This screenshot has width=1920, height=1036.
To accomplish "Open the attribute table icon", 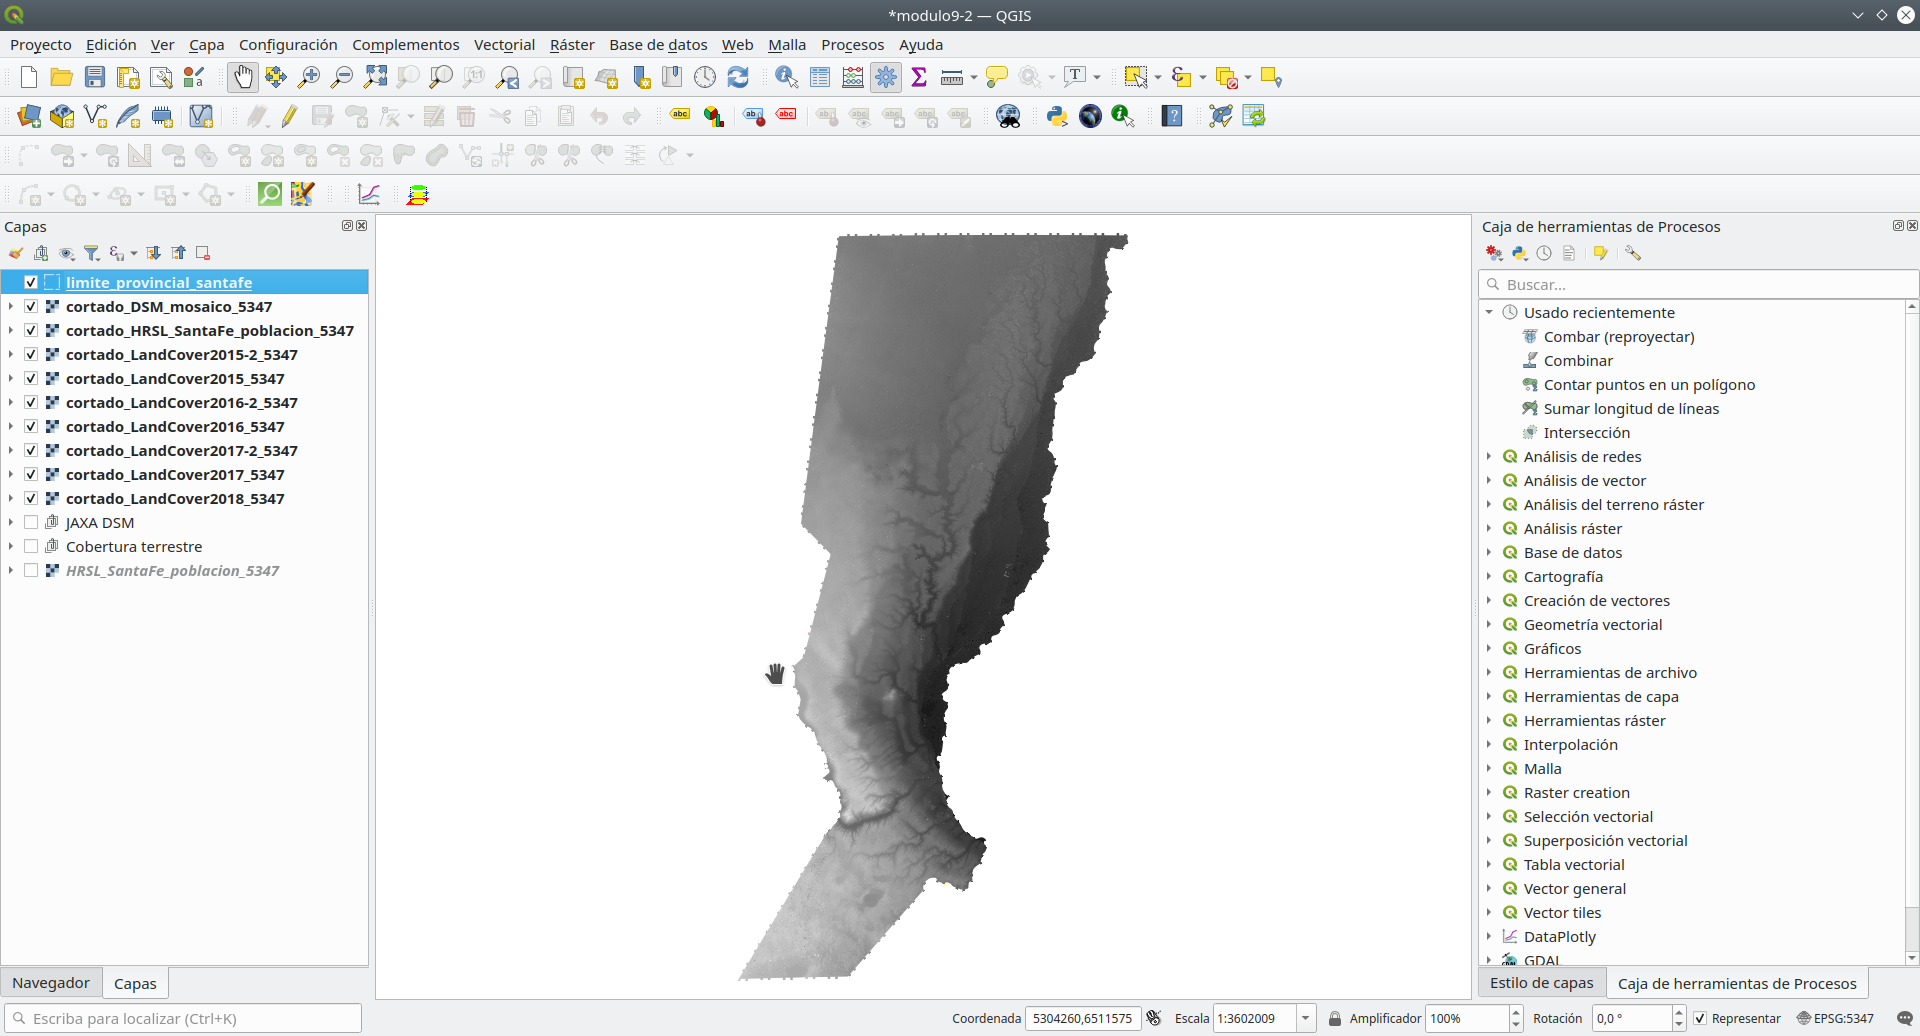I will [820, 77].
